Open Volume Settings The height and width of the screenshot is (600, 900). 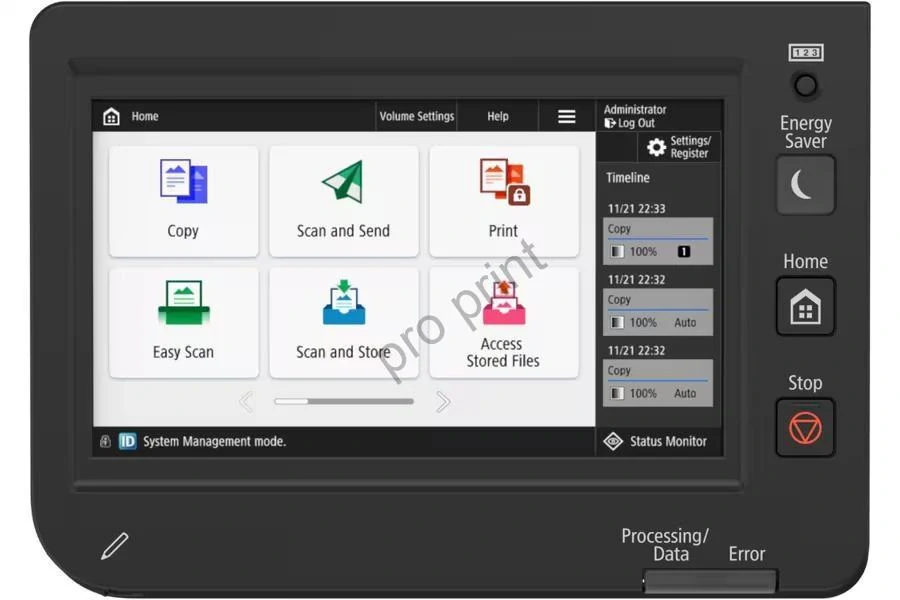(x=417, y=117)
